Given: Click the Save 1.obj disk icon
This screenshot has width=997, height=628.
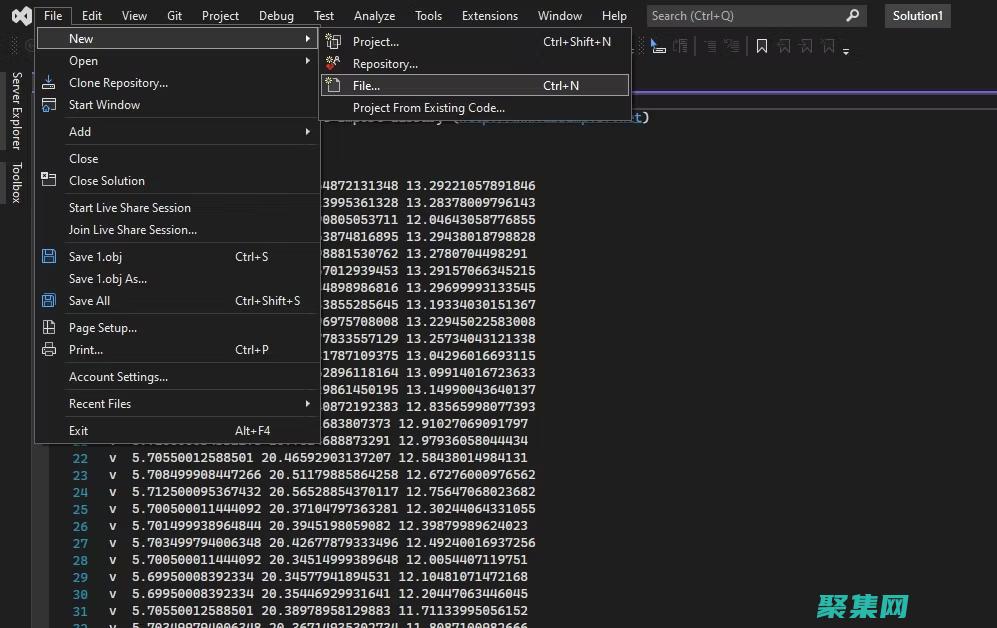Looking at the screenshot, I should (49, 257).
